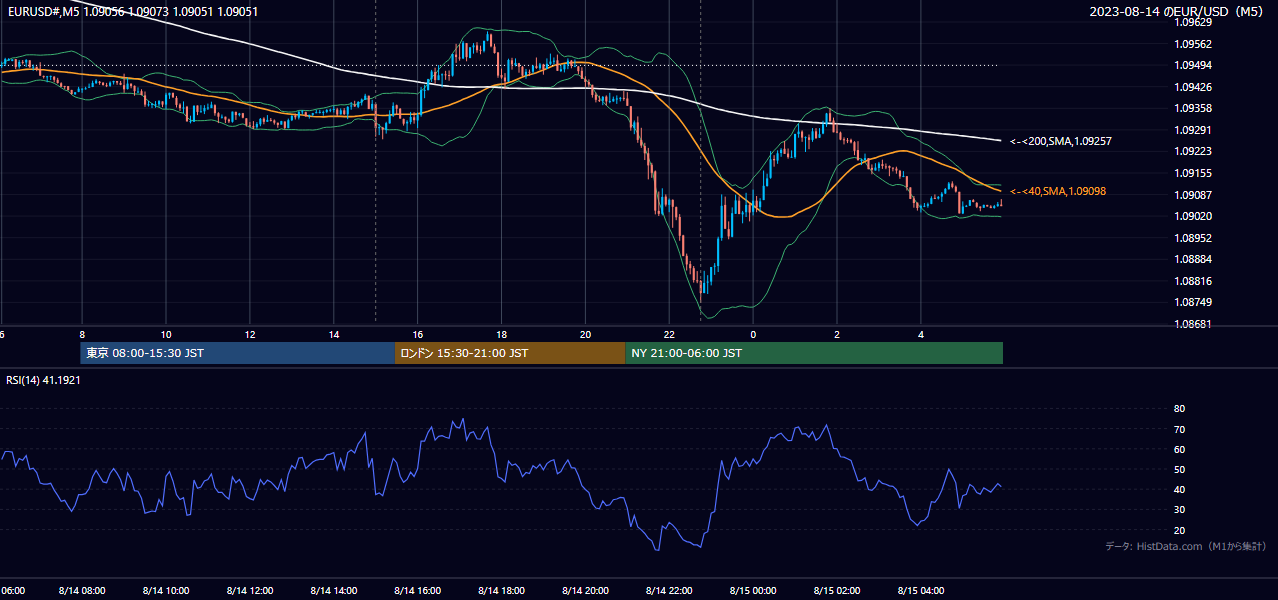Click hour tick '22' under the price chart

click(670, 334)
